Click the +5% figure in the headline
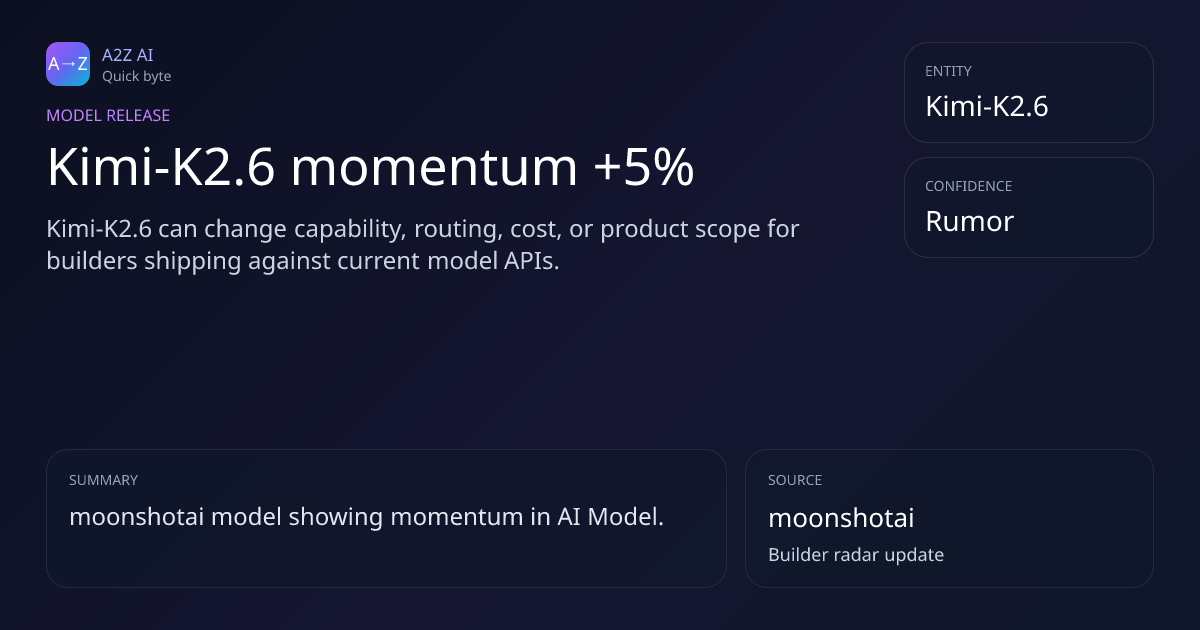Viewport: 1200px width, 630px height. click(x=643, y=168)
